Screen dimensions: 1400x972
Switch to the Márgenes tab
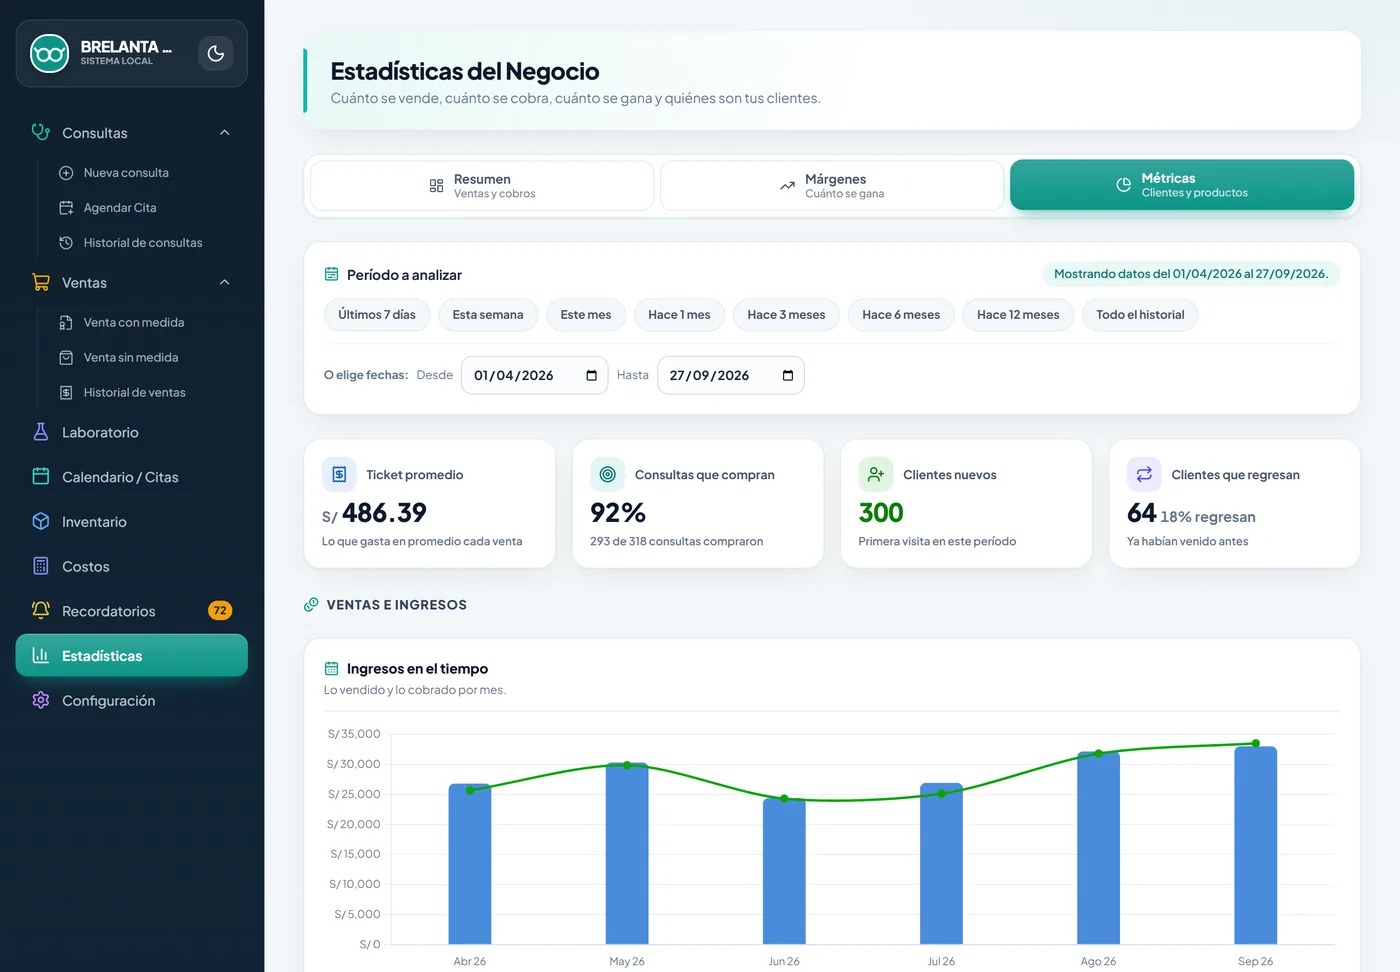(832, 186)
